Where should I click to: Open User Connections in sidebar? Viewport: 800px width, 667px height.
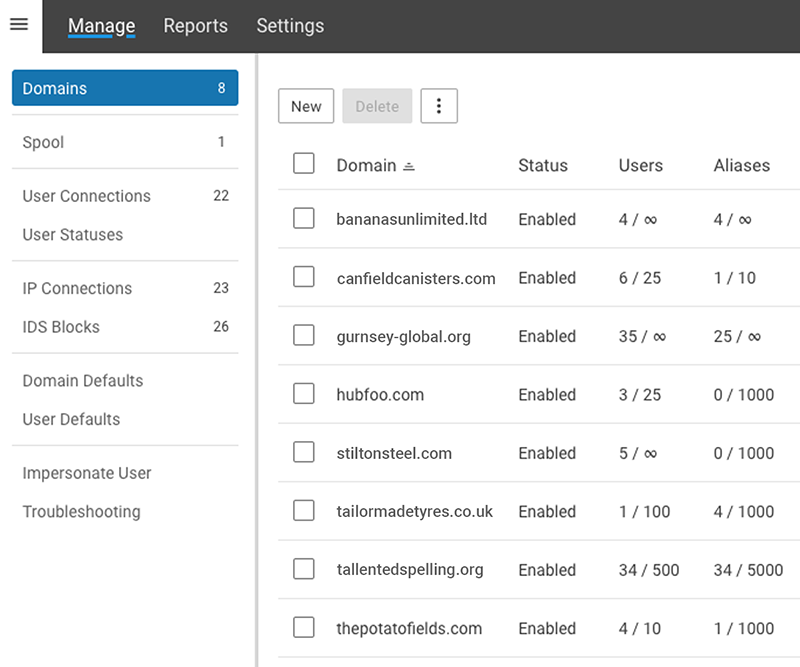click(x=125, y=196)
